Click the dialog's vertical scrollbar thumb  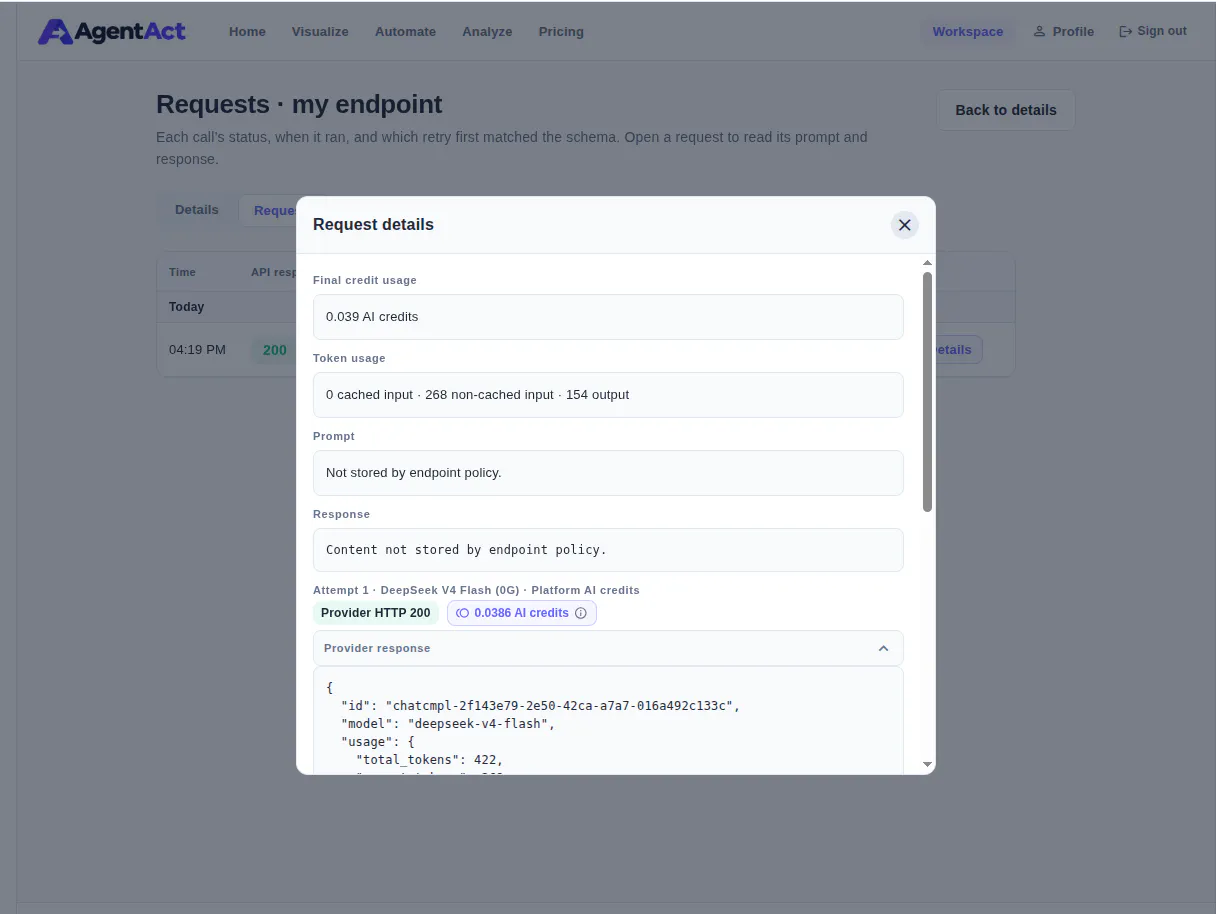pos(927,392)
